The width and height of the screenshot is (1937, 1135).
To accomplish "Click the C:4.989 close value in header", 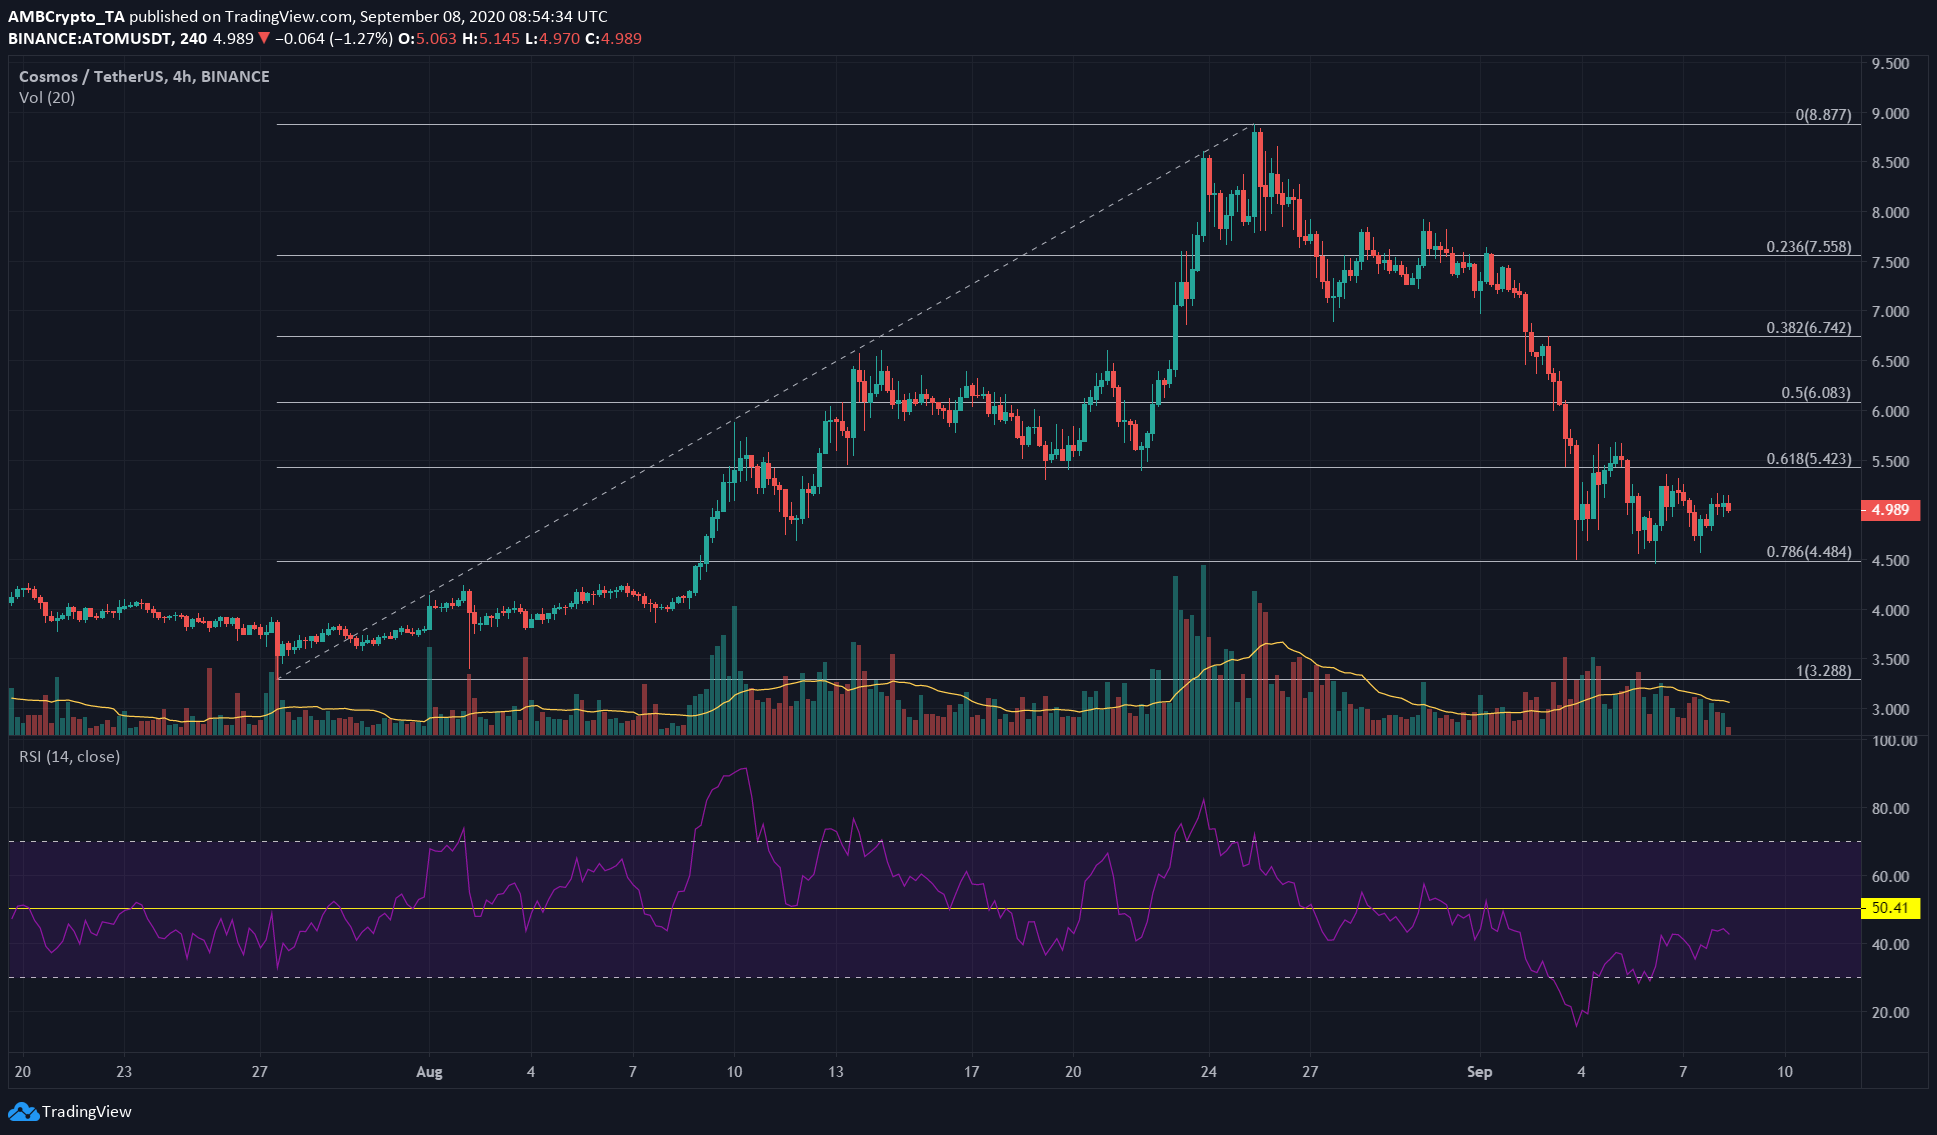I will click(x=614, y=39).
